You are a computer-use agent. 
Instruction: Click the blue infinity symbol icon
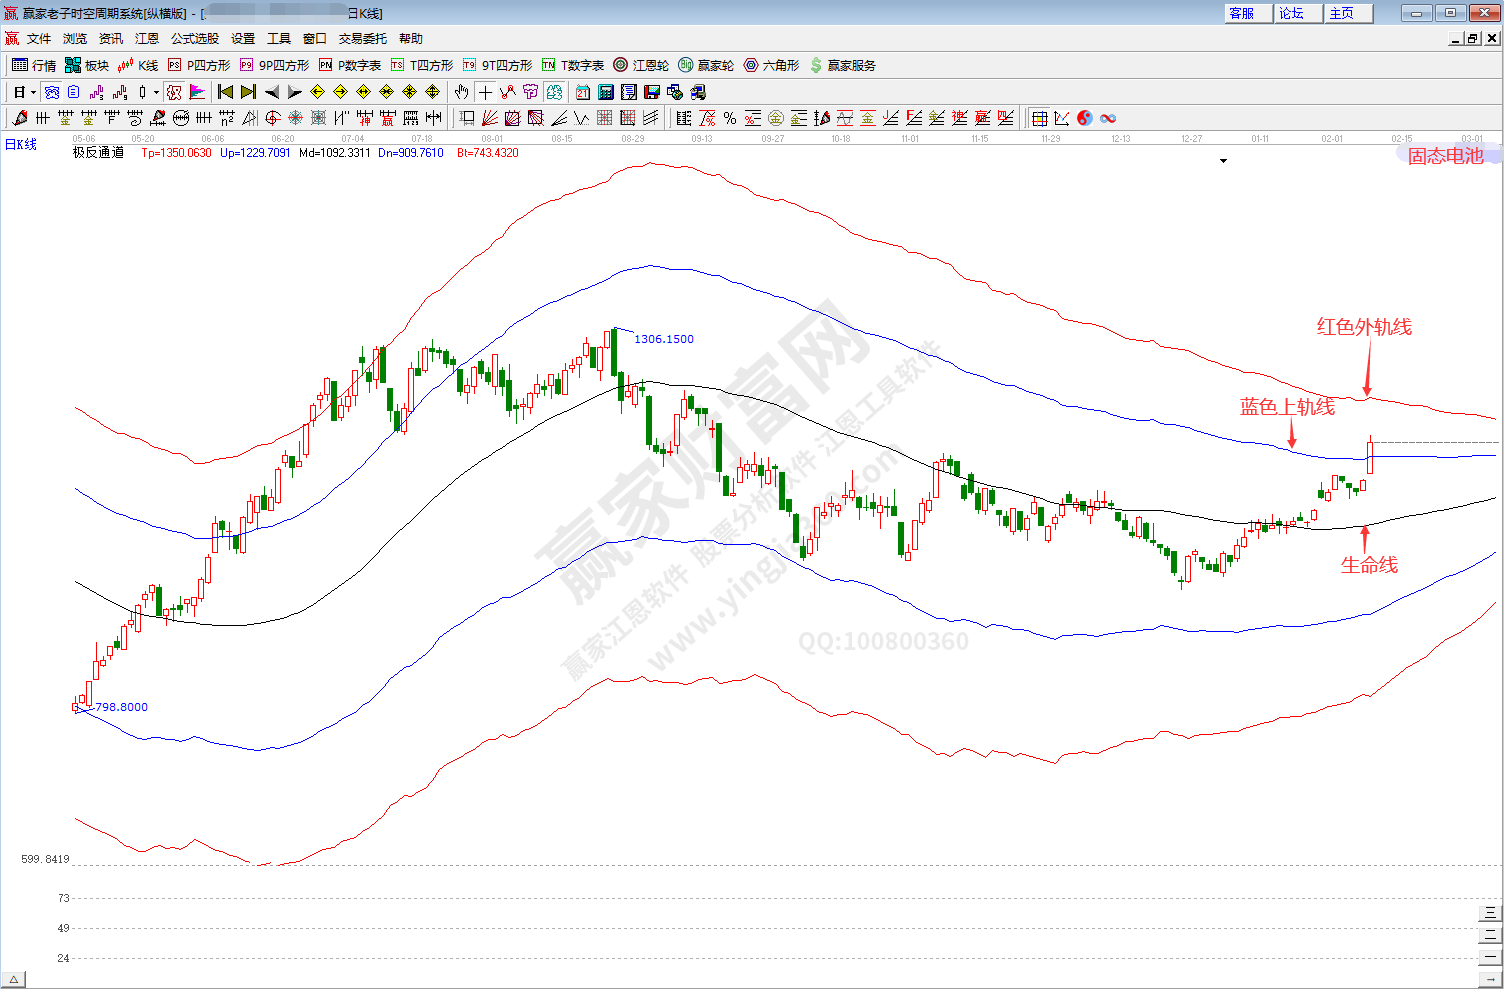pos(1108,118)
